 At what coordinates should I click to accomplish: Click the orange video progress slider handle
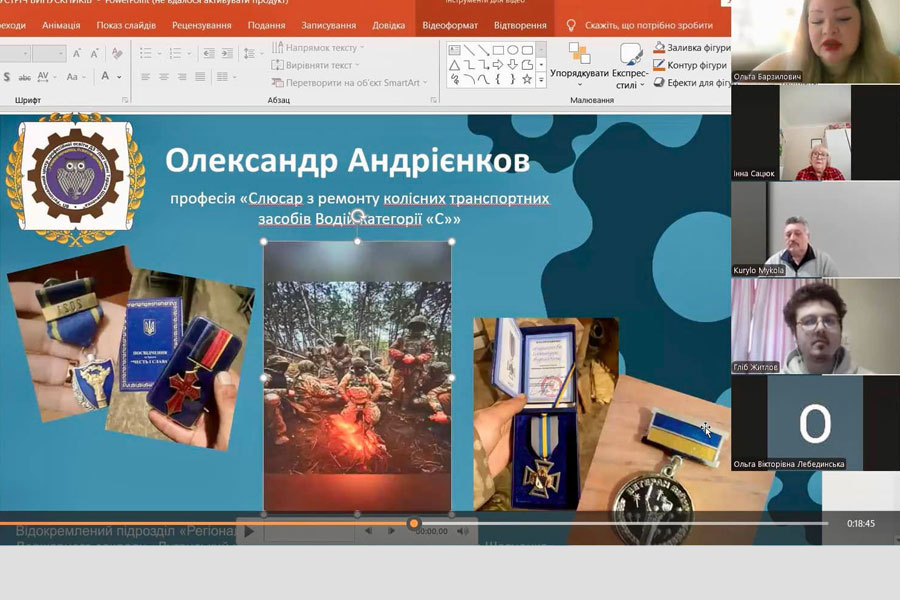click(413, 523)
